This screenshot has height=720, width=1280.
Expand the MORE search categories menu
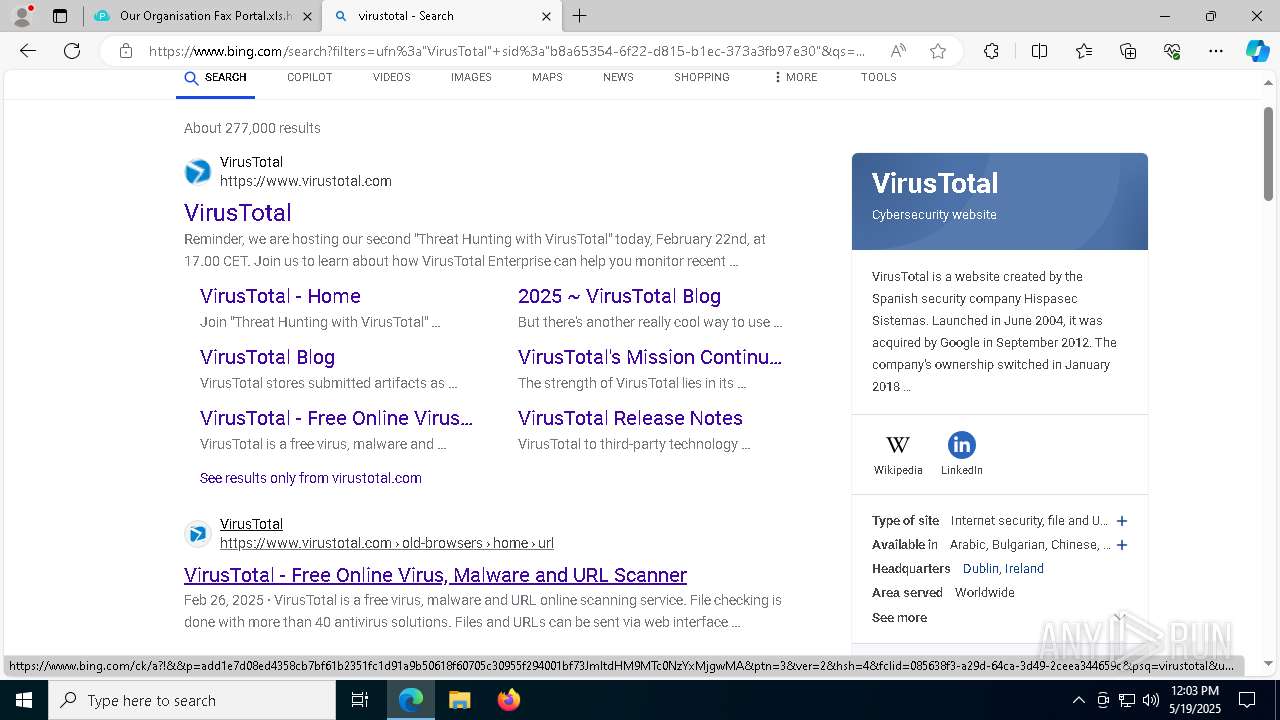coord(795,78)
